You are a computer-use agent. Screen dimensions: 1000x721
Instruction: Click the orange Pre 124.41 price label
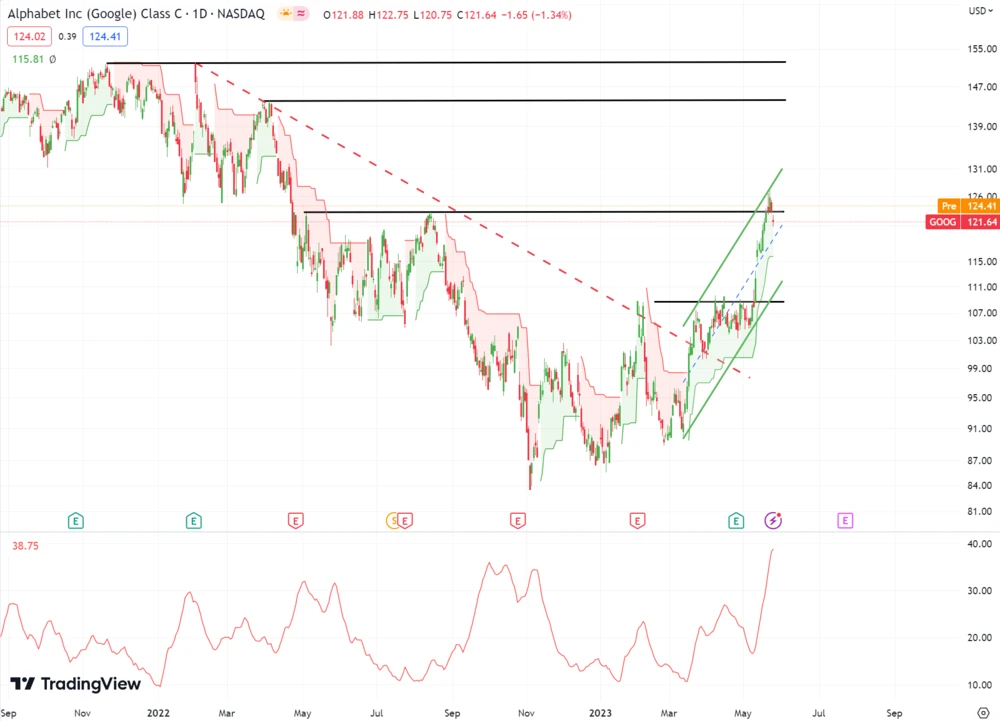point(962,206)
